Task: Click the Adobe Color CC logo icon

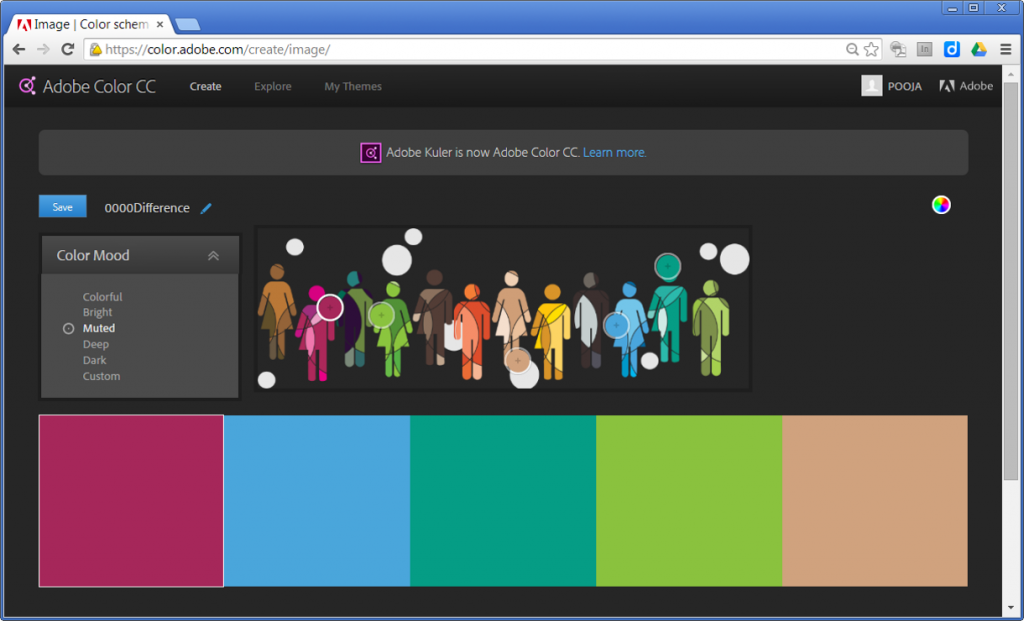Action: click(x=28, y=86)
